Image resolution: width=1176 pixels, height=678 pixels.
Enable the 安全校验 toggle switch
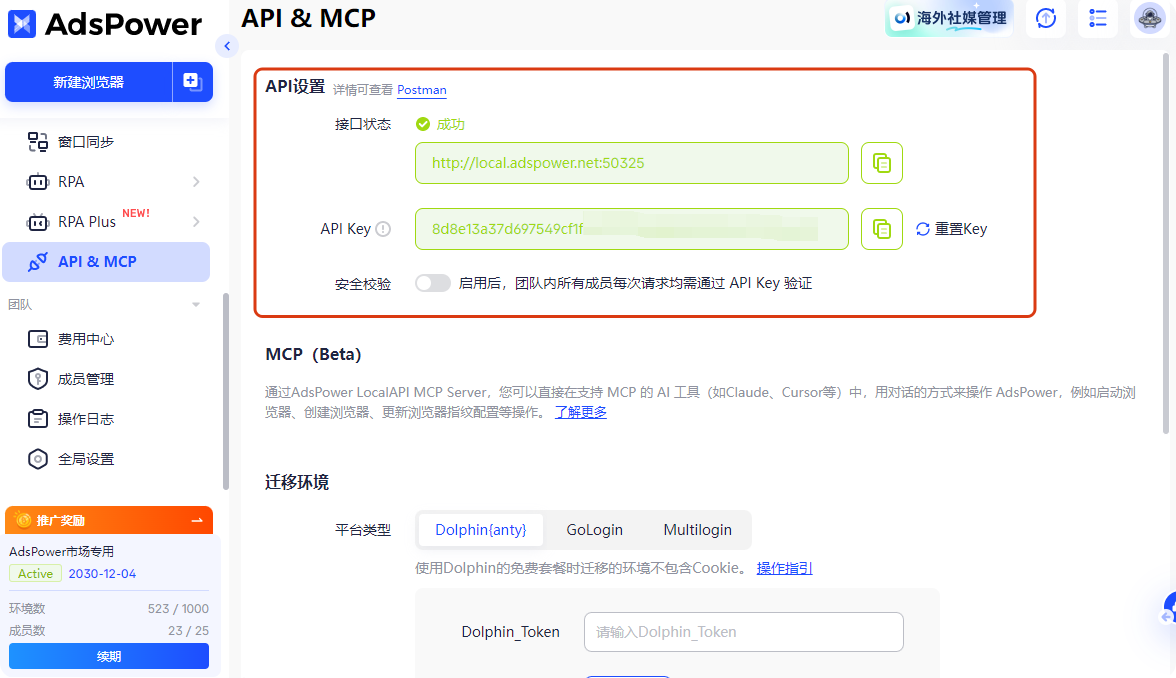click(433, 283)
